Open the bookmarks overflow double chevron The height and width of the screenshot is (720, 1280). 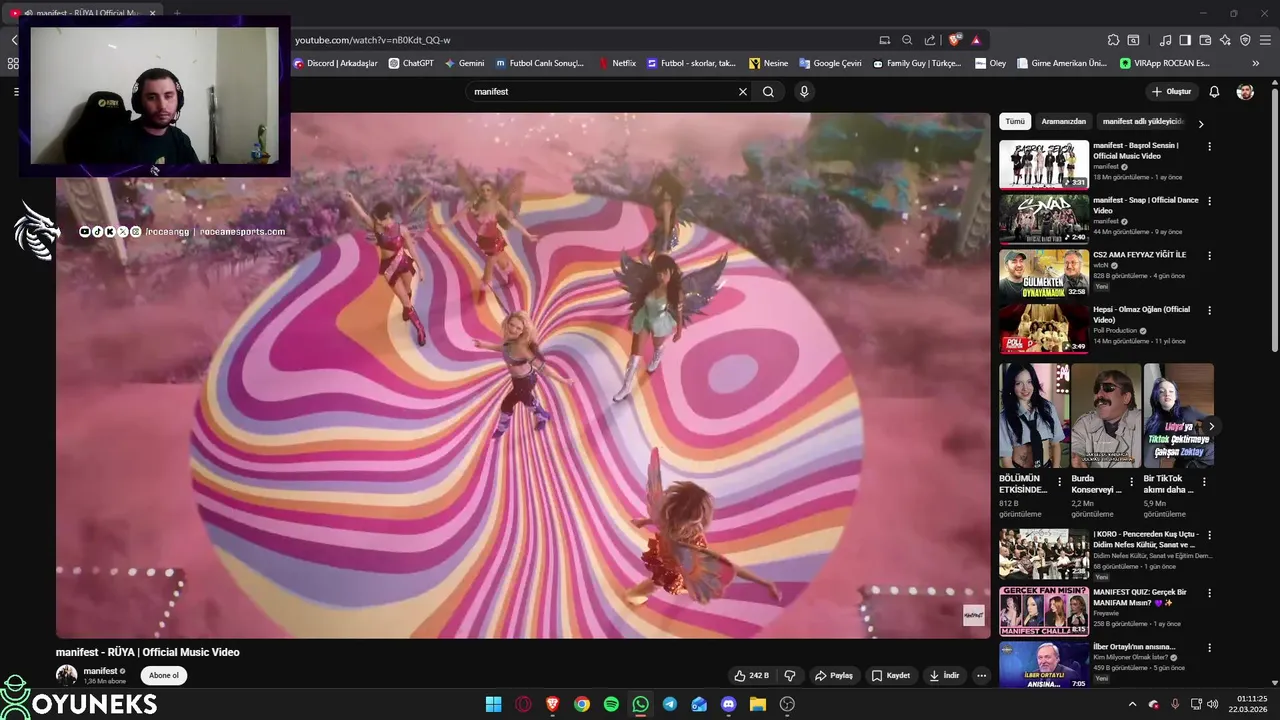[x=1256, y=63]
